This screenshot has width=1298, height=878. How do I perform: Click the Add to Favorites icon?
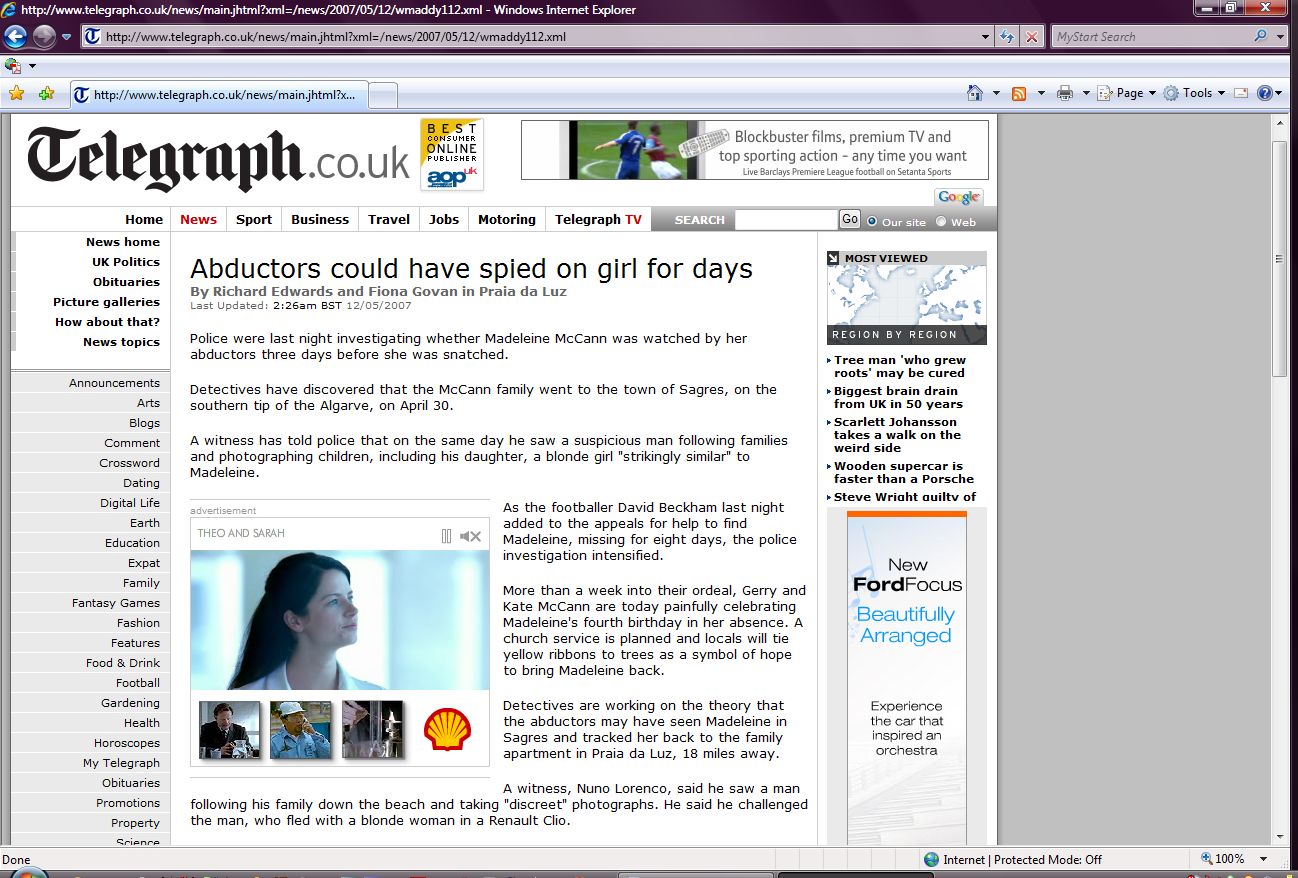(46, 93)
